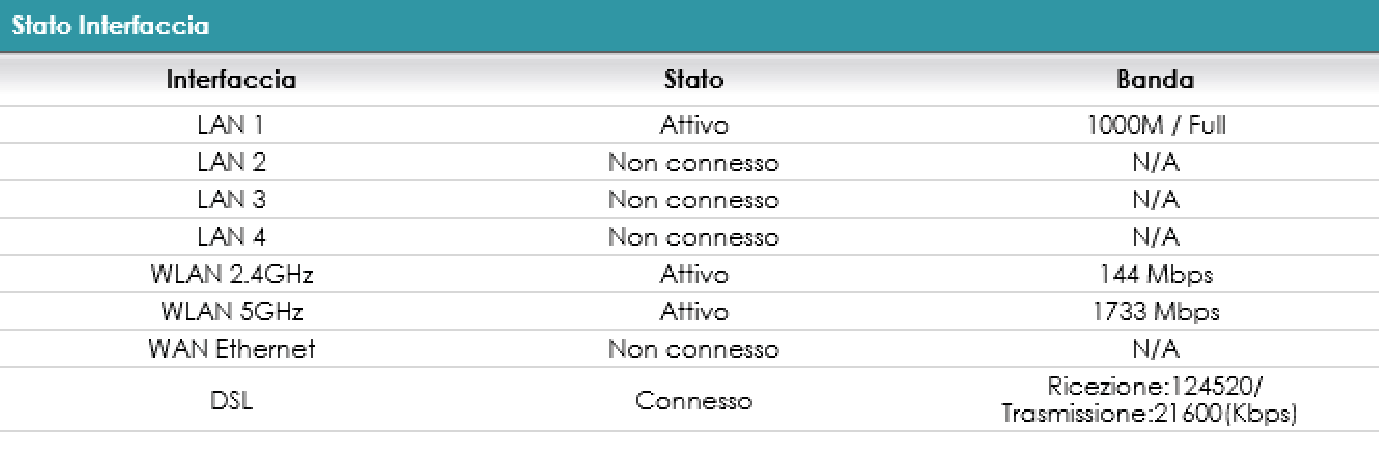Click the 1733 Mbps band value
Viewport: 1379px width, 466px height.
(1155, 312)
